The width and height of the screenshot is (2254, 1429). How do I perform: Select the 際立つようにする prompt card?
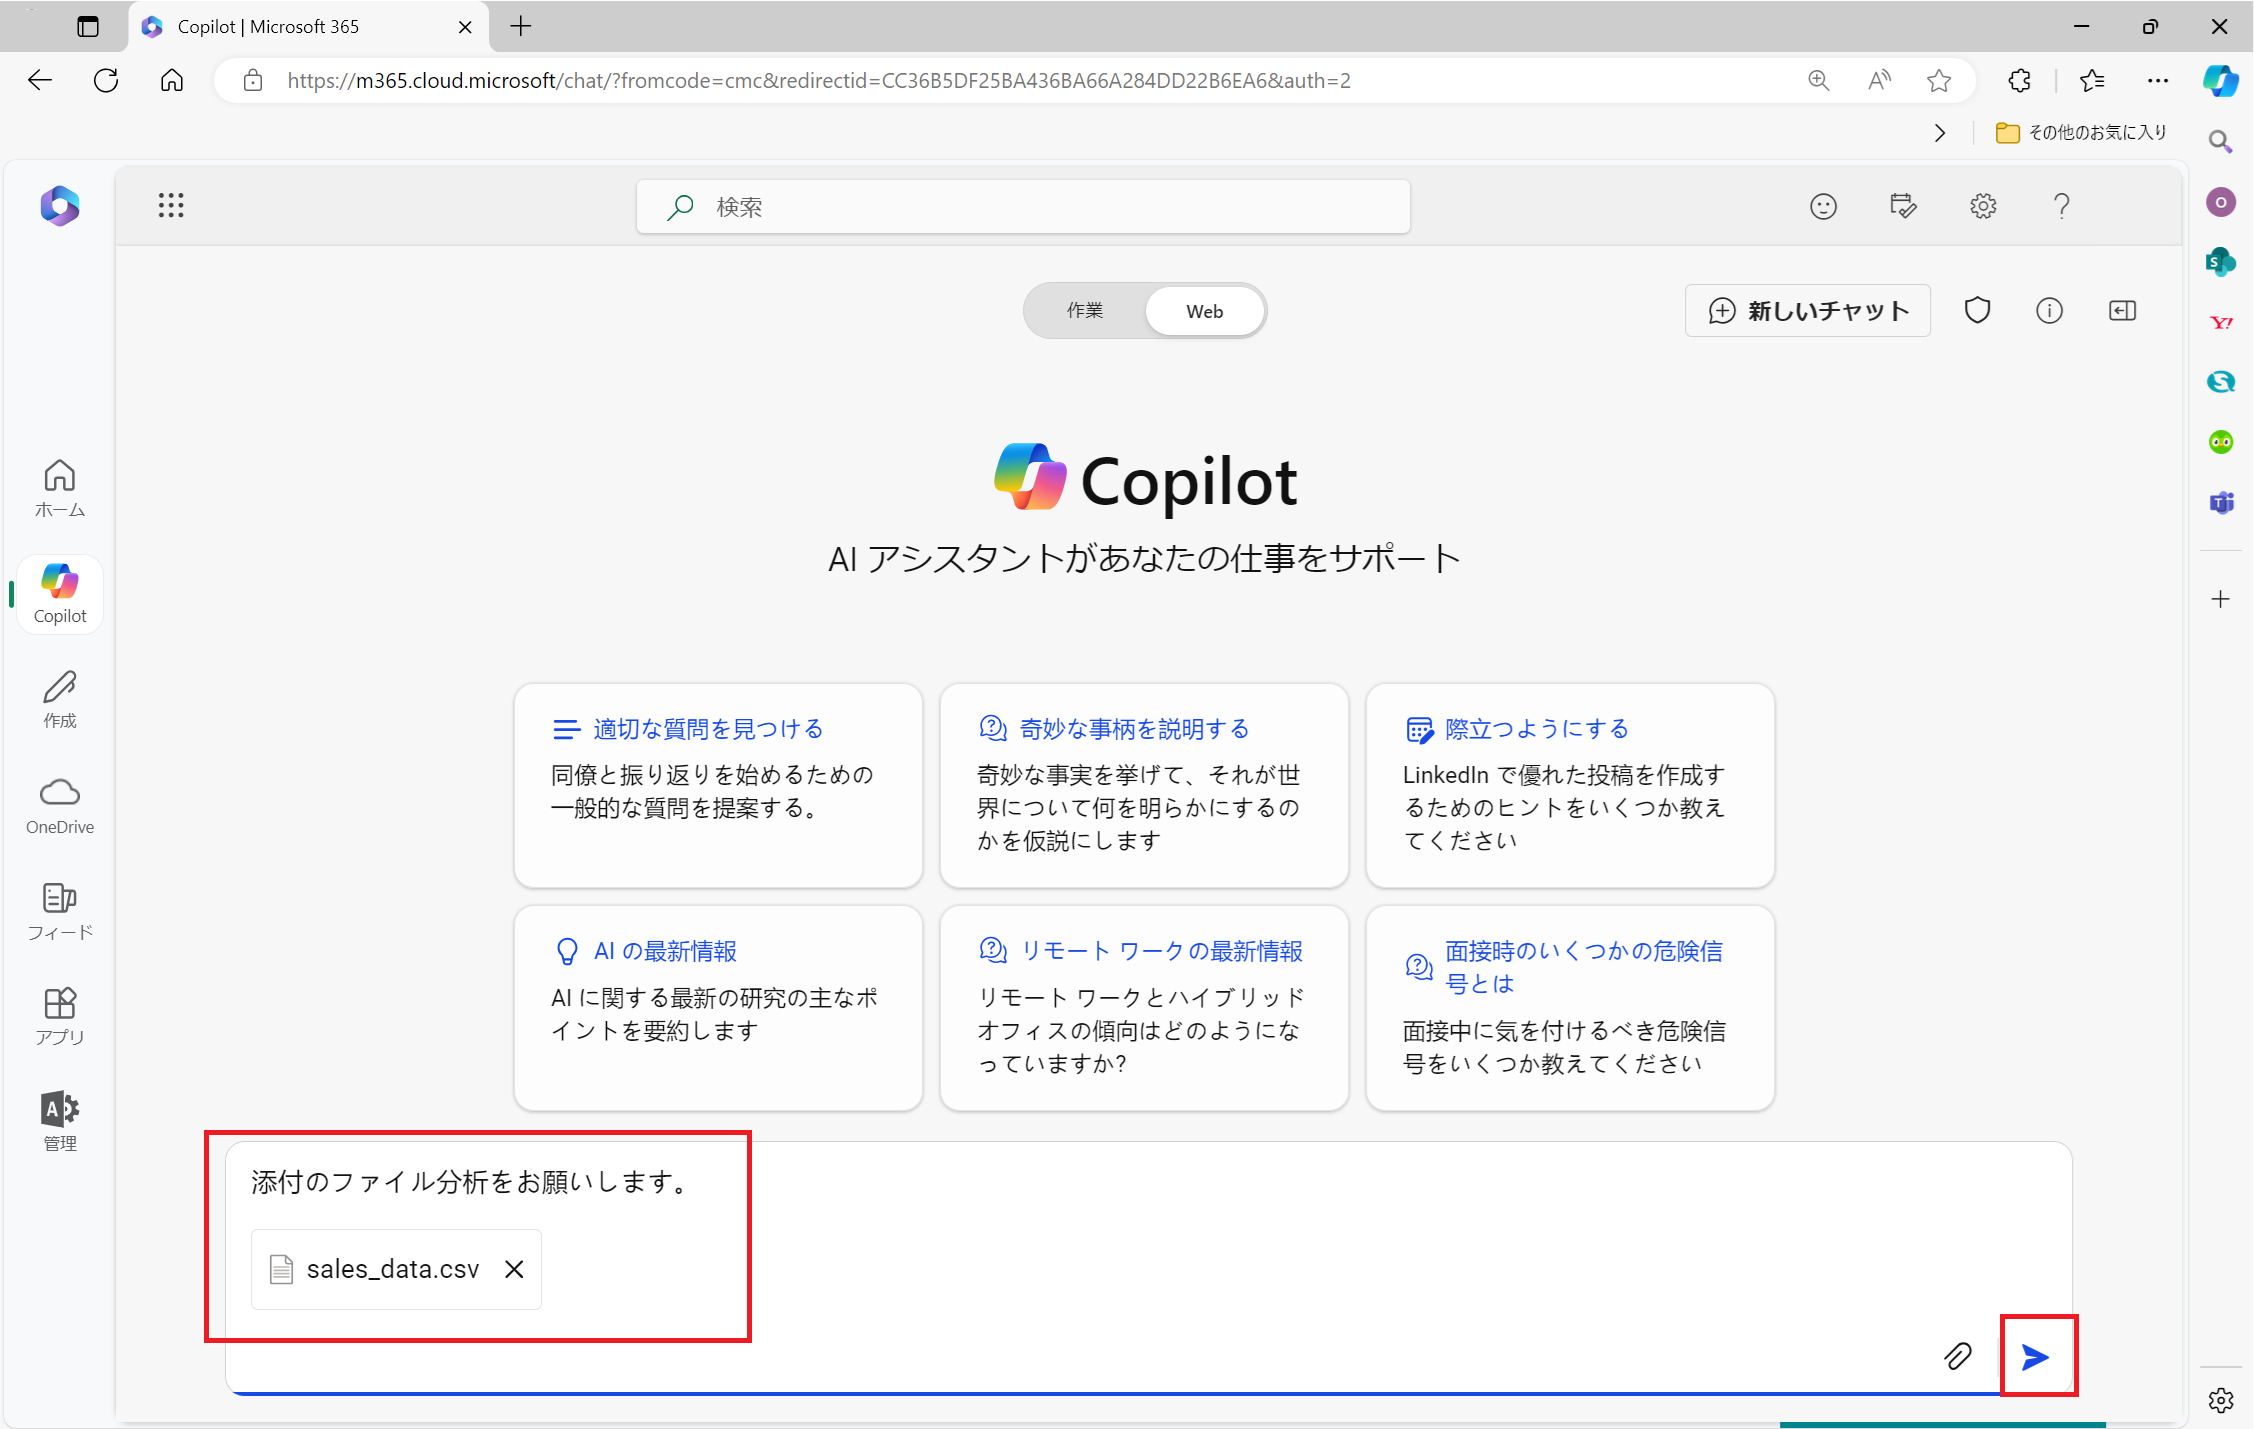pos(1570,786)
